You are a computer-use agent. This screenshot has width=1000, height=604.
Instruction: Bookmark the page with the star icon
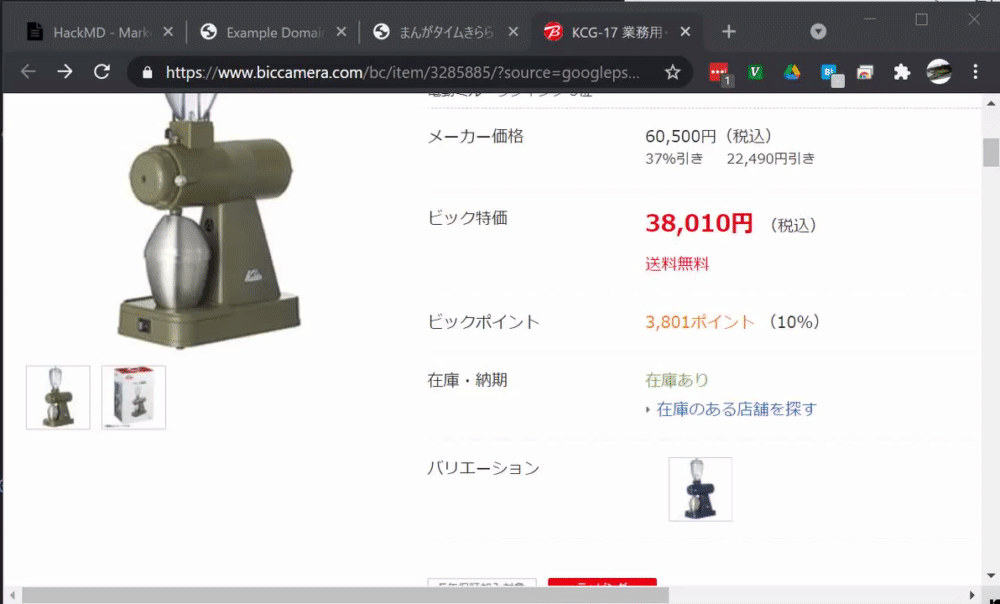click(674, 72)
